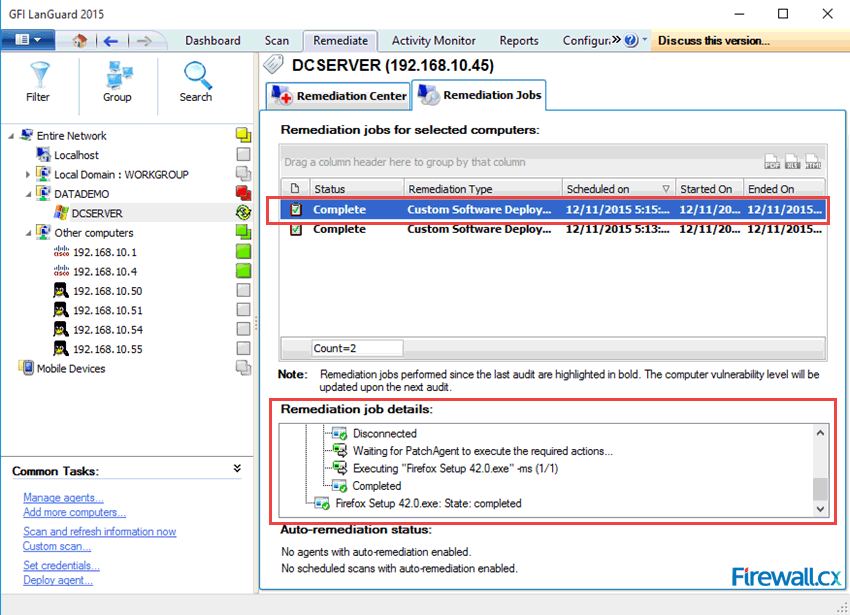Click the Localhost status box

point(243,155)
